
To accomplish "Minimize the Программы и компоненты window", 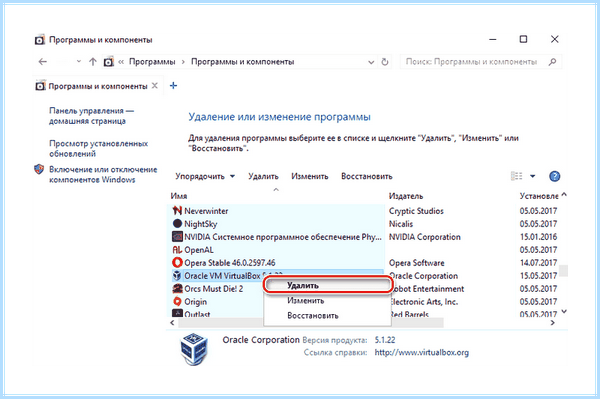I will (x=493, y=39).
